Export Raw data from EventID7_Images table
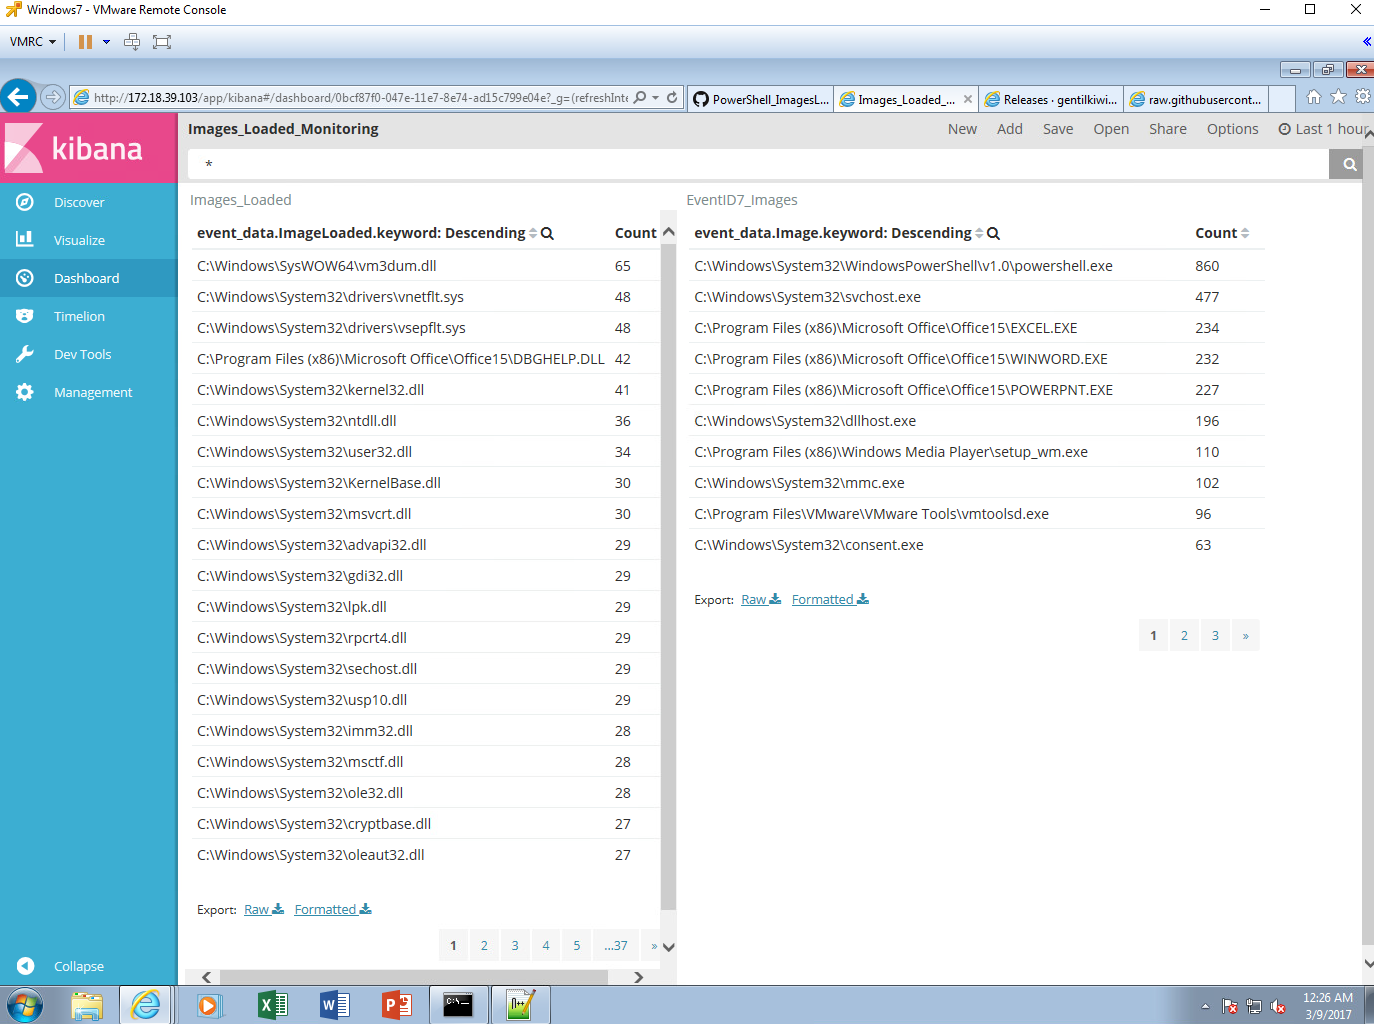Screen dimensions: 1374x1024 click(761, 600)
